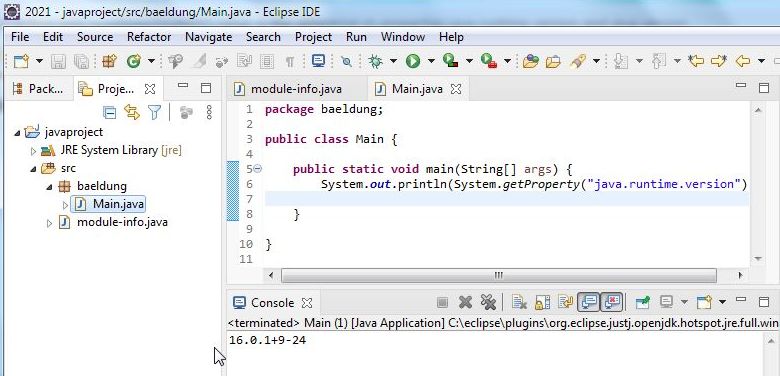780x376 pixels.
Task: Remove Launch with console X icon
Action: (x=465, y=302)
